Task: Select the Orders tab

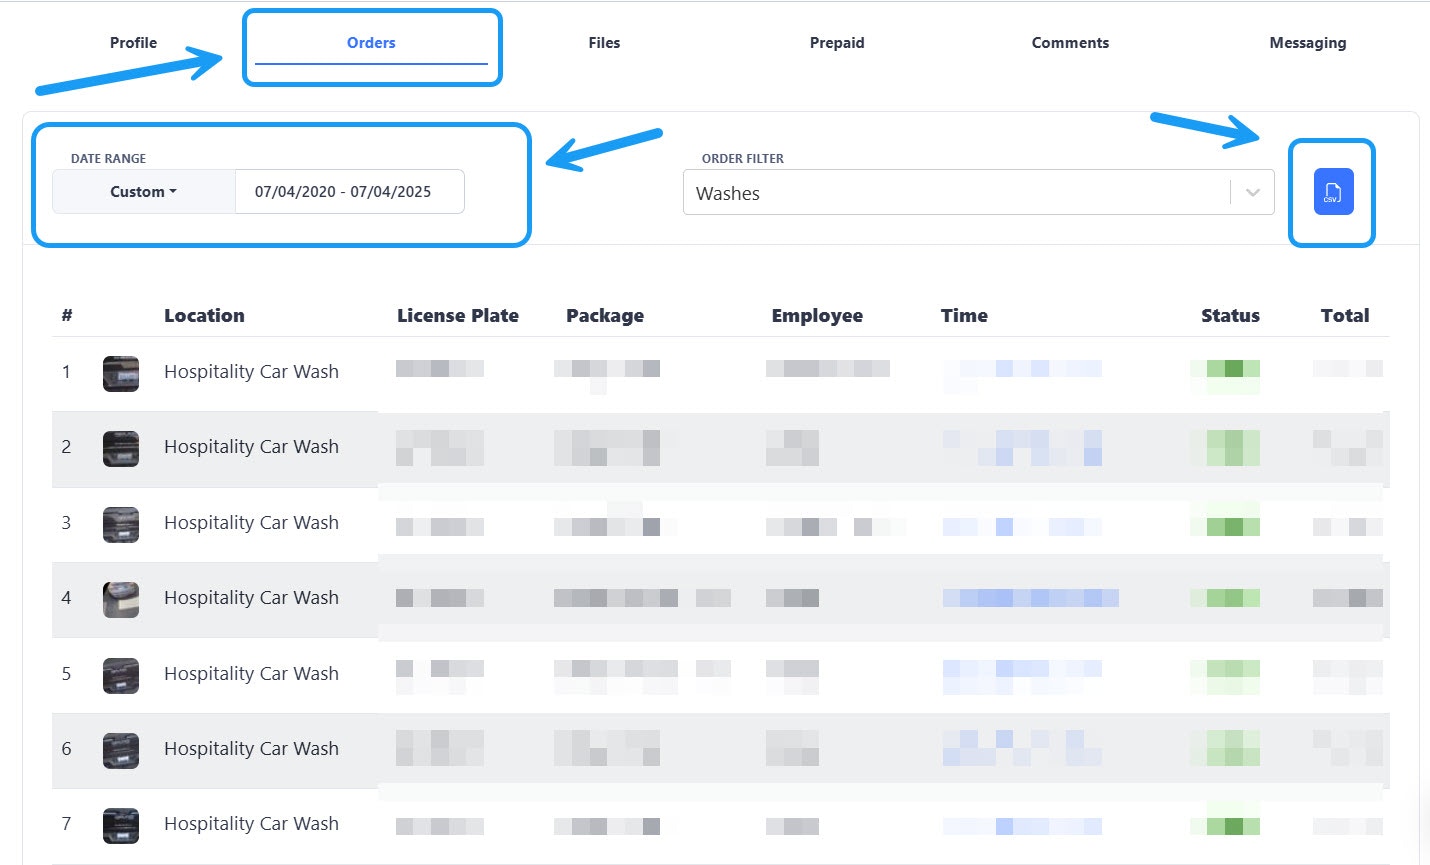Action: pos(371,43)
